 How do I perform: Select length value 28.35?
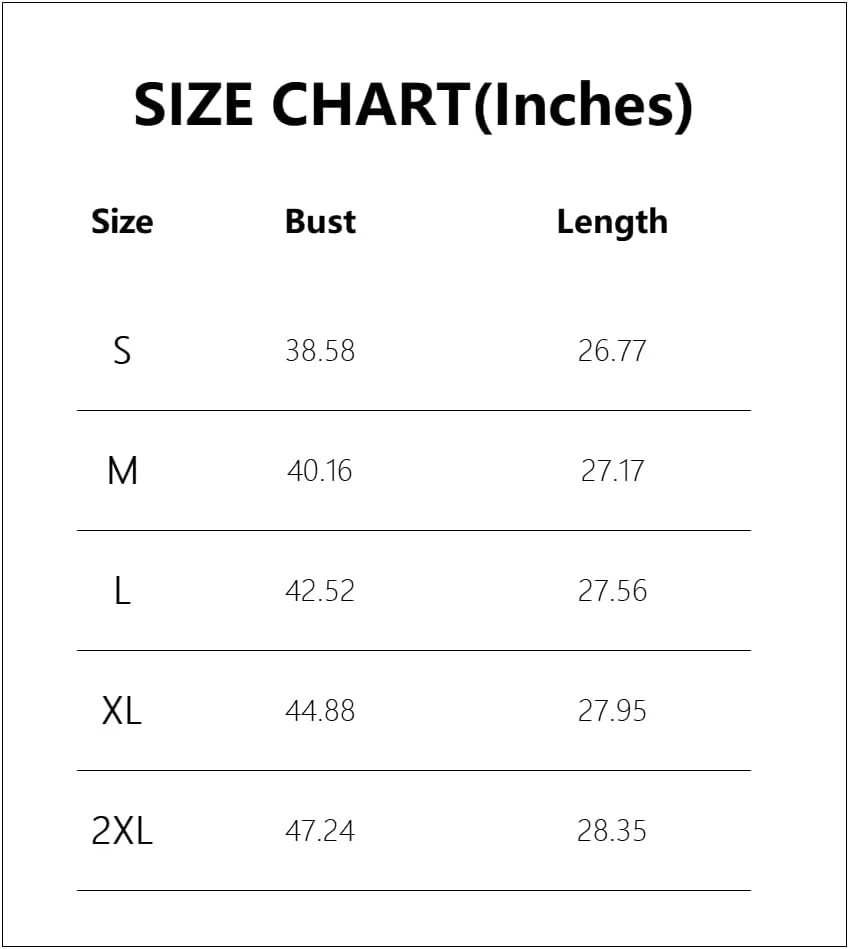point(612,831)
